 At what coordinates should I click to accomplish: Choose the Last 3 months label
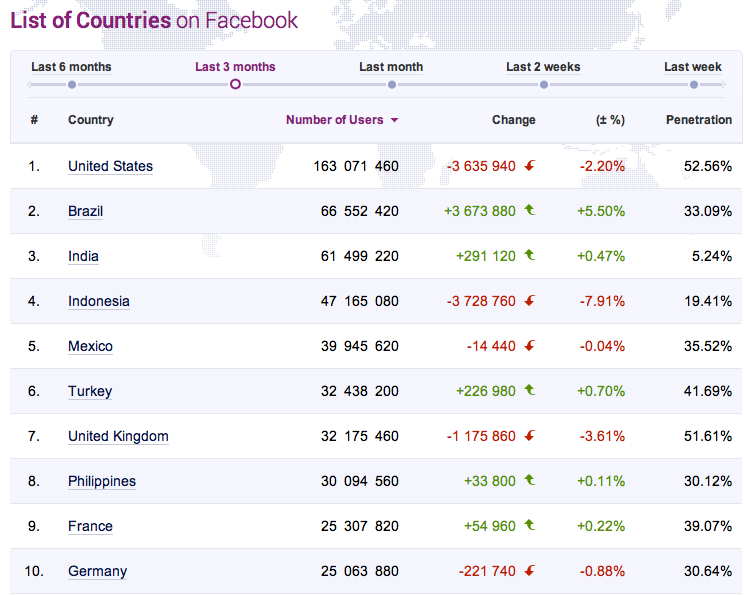click(x=235, y=67)
